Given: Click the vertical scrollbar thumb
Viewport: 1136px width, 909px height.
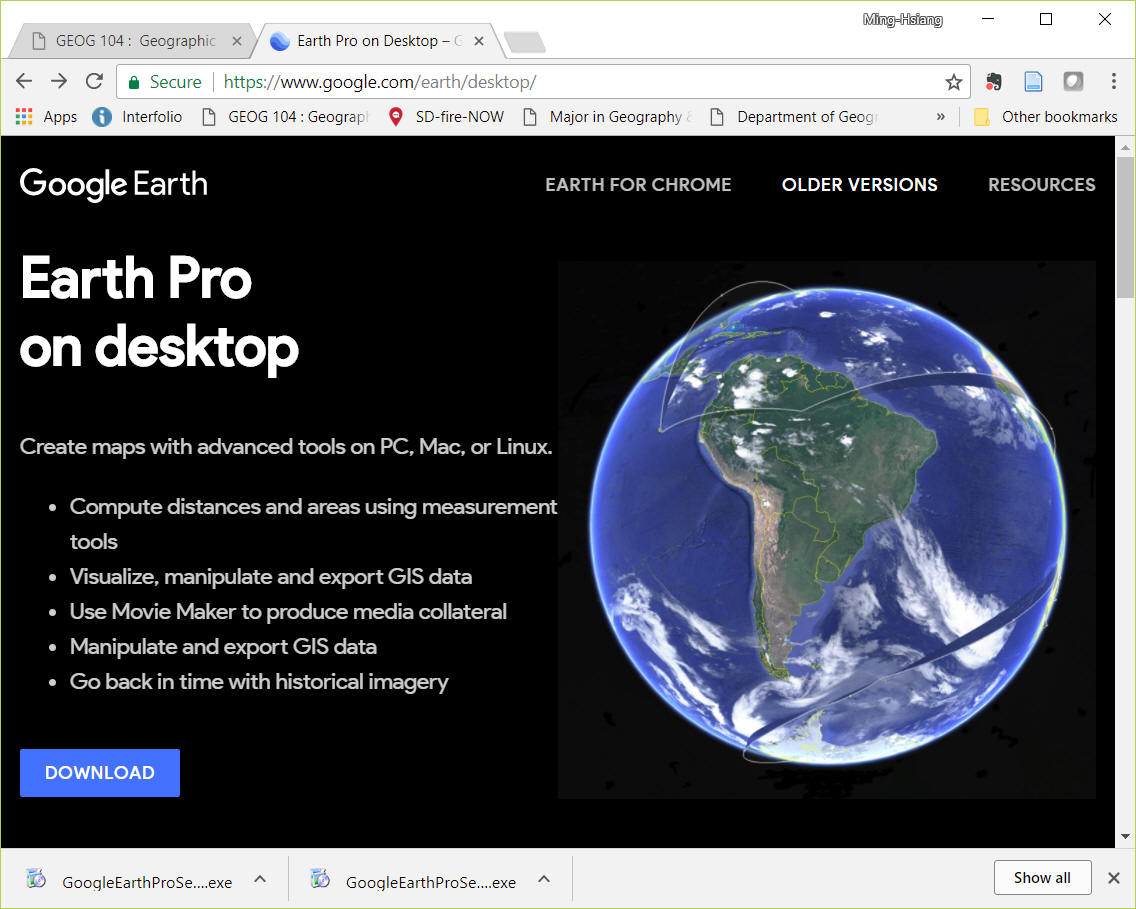Looking at the screenshot, I should (1125, 227).
